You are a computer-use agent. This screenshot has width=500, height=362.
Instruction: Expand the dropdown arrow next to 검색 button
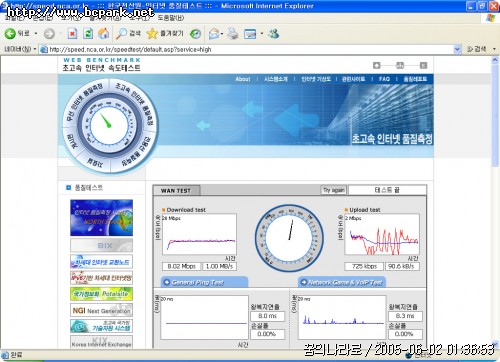point(494,49)
